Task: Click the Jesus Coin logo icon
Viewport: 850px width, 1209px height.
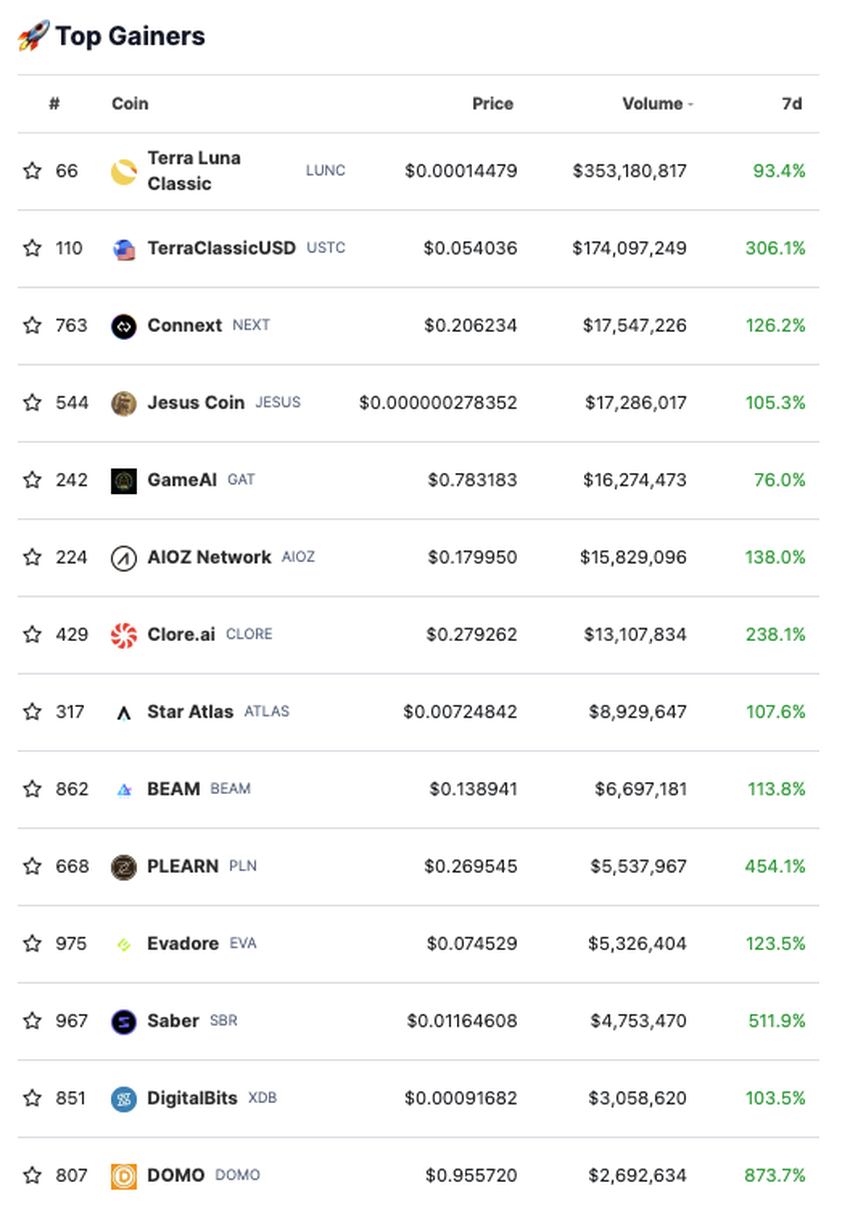Action: pyautogui.click(x=123, y=403)
